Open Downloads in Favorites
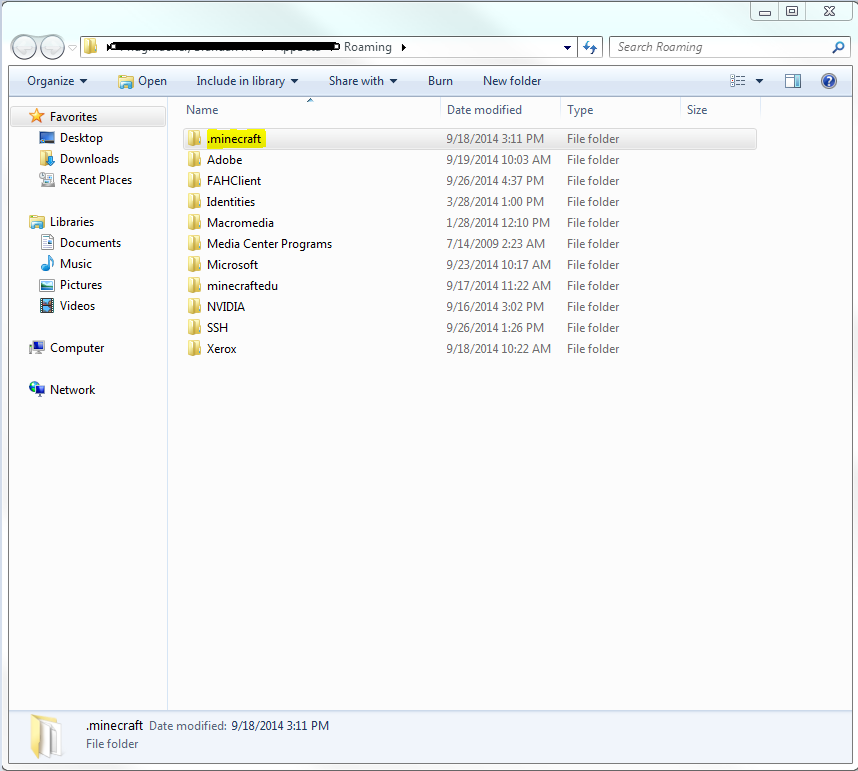Image resolution: width=858 pixels, height=771 pixels. tap(89, 159)
